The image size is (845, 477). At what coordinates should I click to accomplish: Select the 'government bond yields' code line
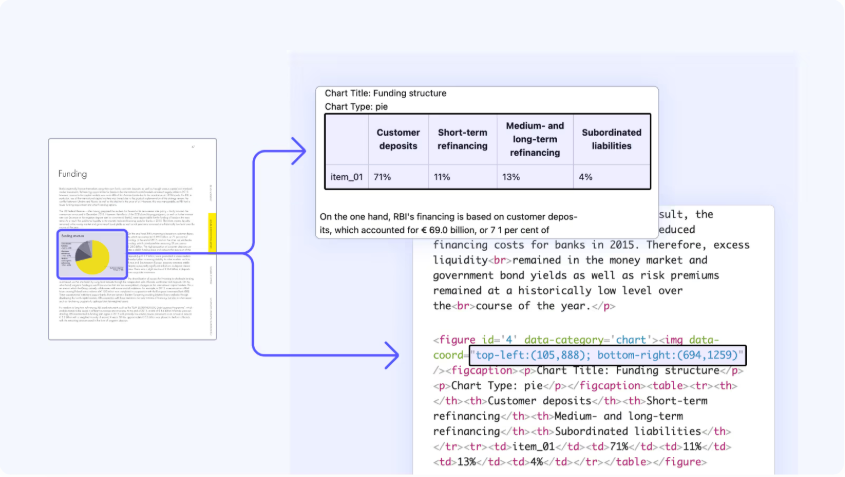[x=576, y=275]
